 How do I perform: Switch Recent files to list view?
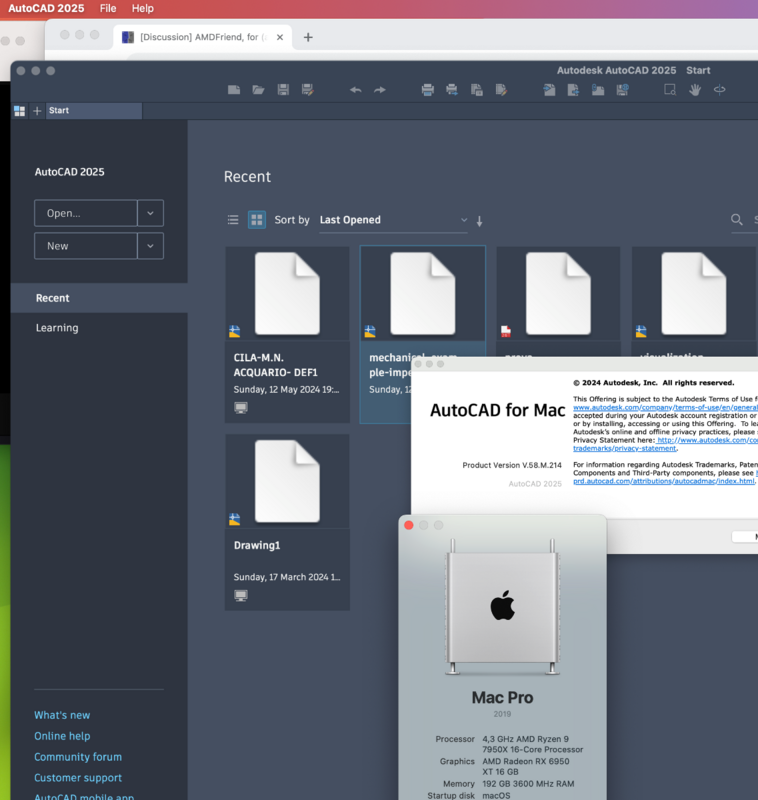click(x=233, y=220)
